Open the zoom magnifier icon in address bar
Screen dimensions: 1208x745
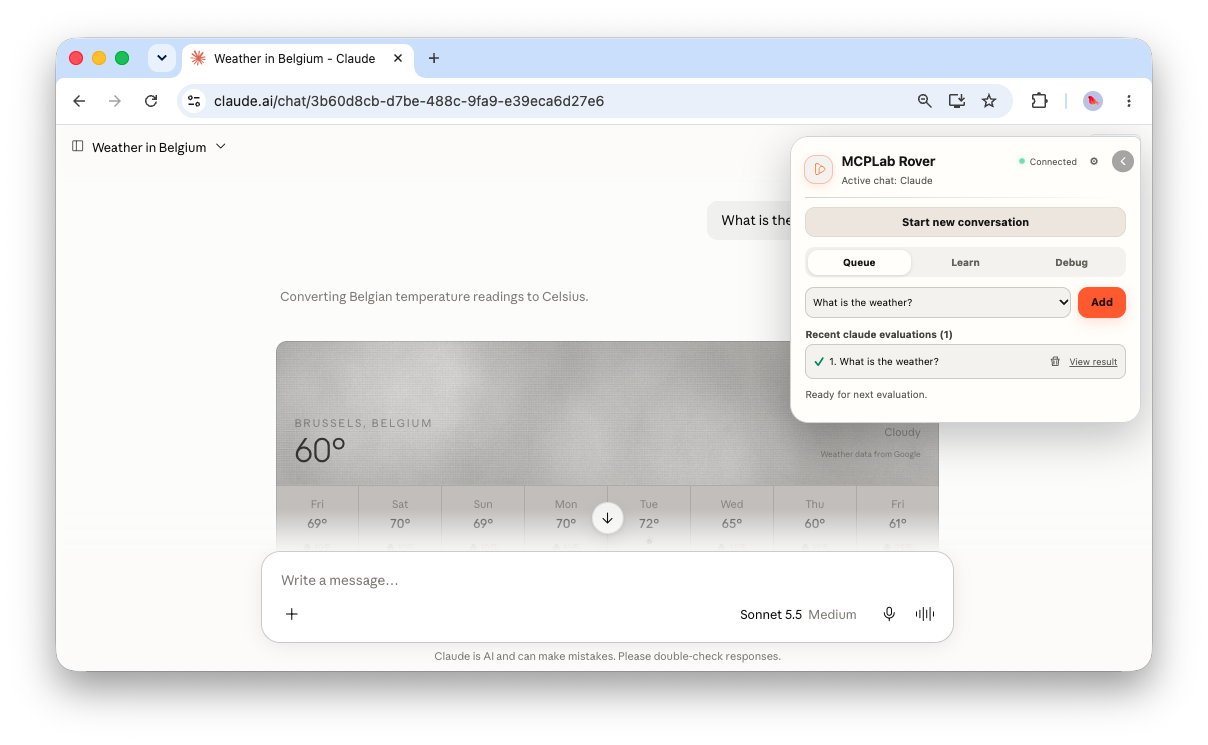[925, 101]
